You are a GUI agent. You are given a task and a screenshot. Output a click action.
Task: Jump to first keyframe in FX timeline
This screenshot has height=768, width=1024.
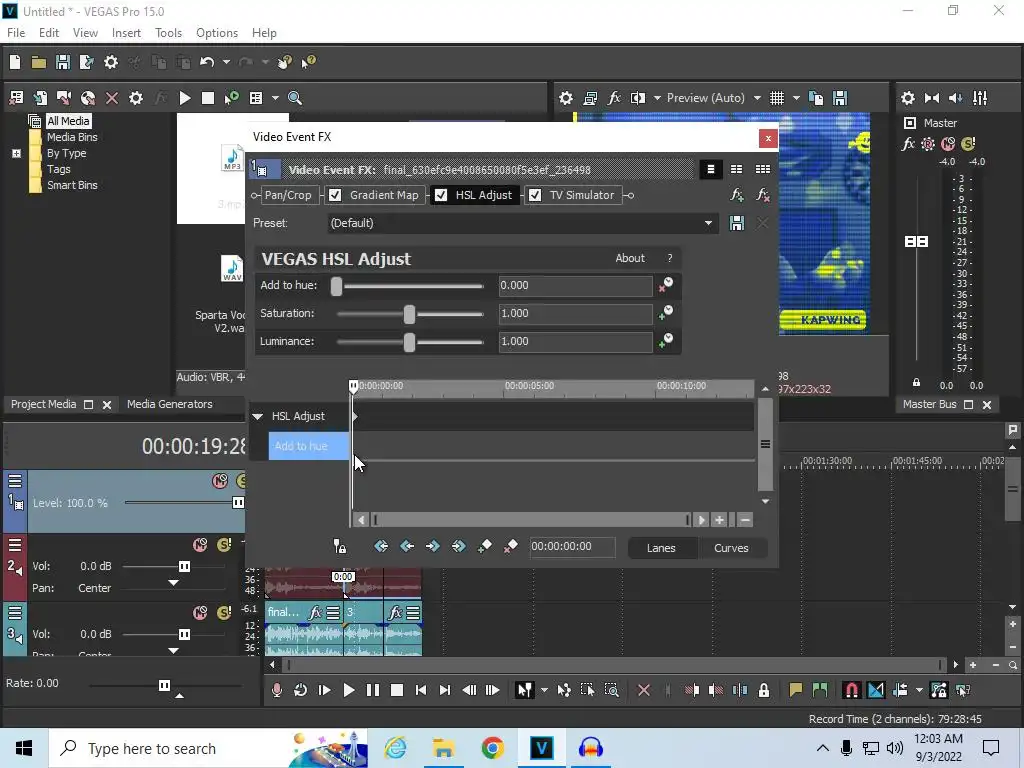381,546
